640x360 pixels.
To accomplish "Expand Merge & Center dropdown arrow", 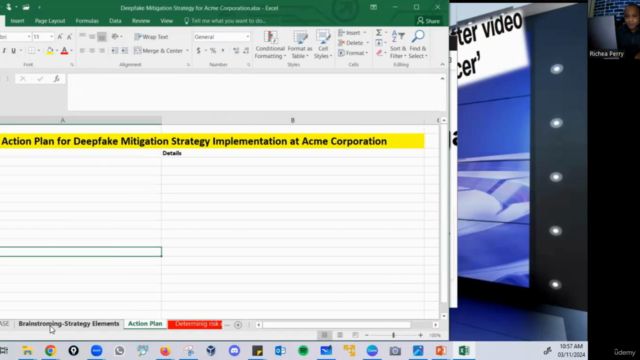I will pos(187,51).
